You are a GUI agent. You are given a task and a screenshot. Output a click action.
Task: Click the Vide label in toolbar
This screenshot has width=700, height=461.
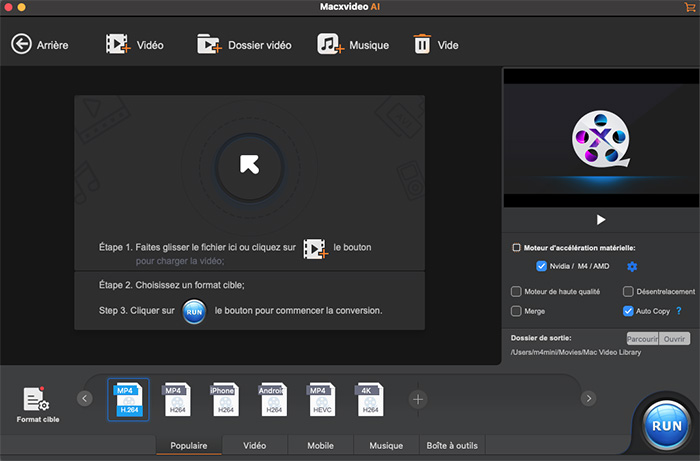click(448, 45)
